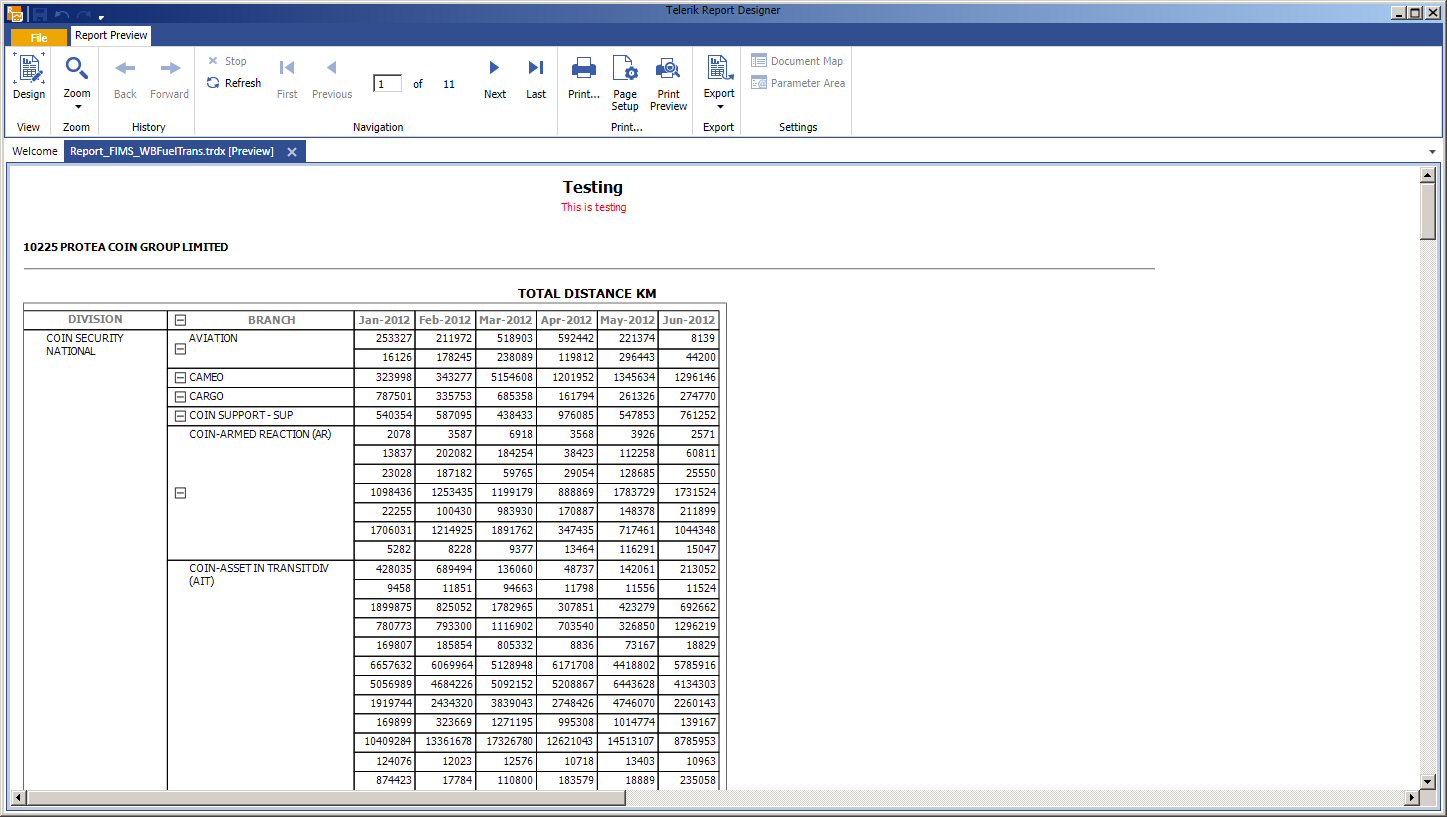Click the 10225 PROTEA COIN GROUP LIMITED heading
The width and height of the screenshot is (1447, 817).
126,247
